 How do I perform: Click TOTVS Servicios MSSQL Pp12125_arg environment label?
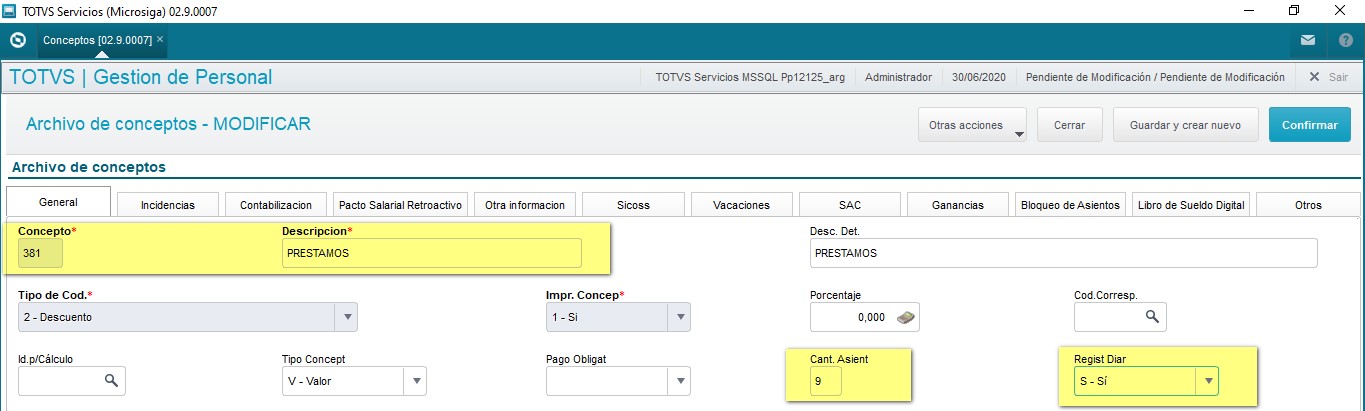pyautogui.click(x=749, y=77)
